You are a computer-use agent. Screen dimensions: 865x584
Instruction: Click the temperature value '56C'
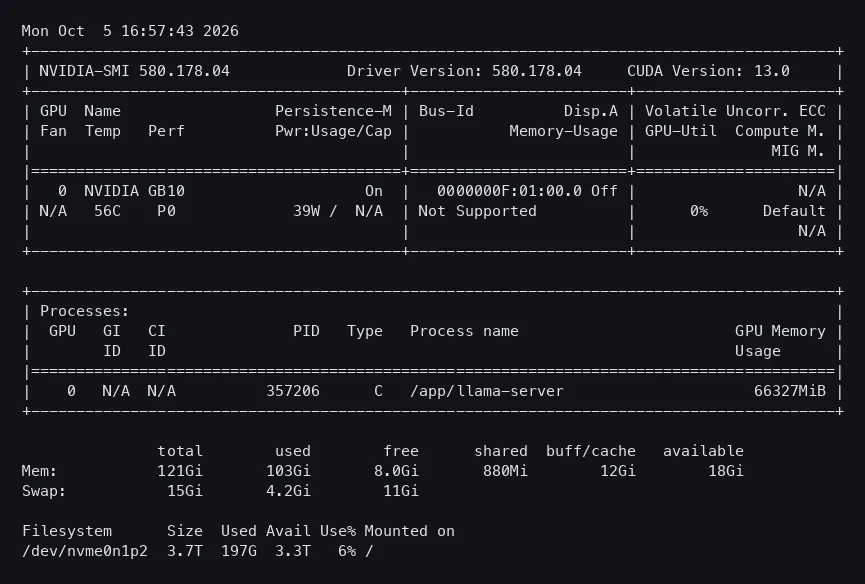(107, 211)
